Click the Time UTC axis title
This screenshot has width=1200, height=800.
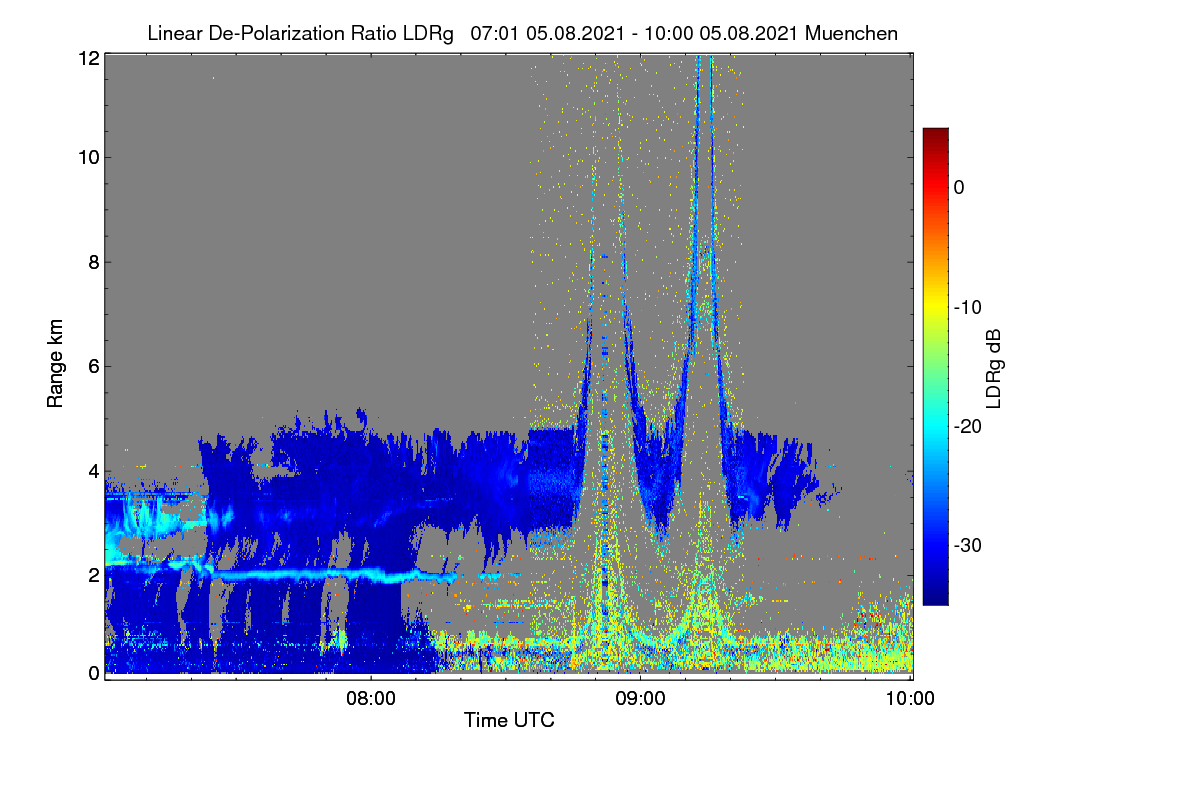(x=509, y=720)
